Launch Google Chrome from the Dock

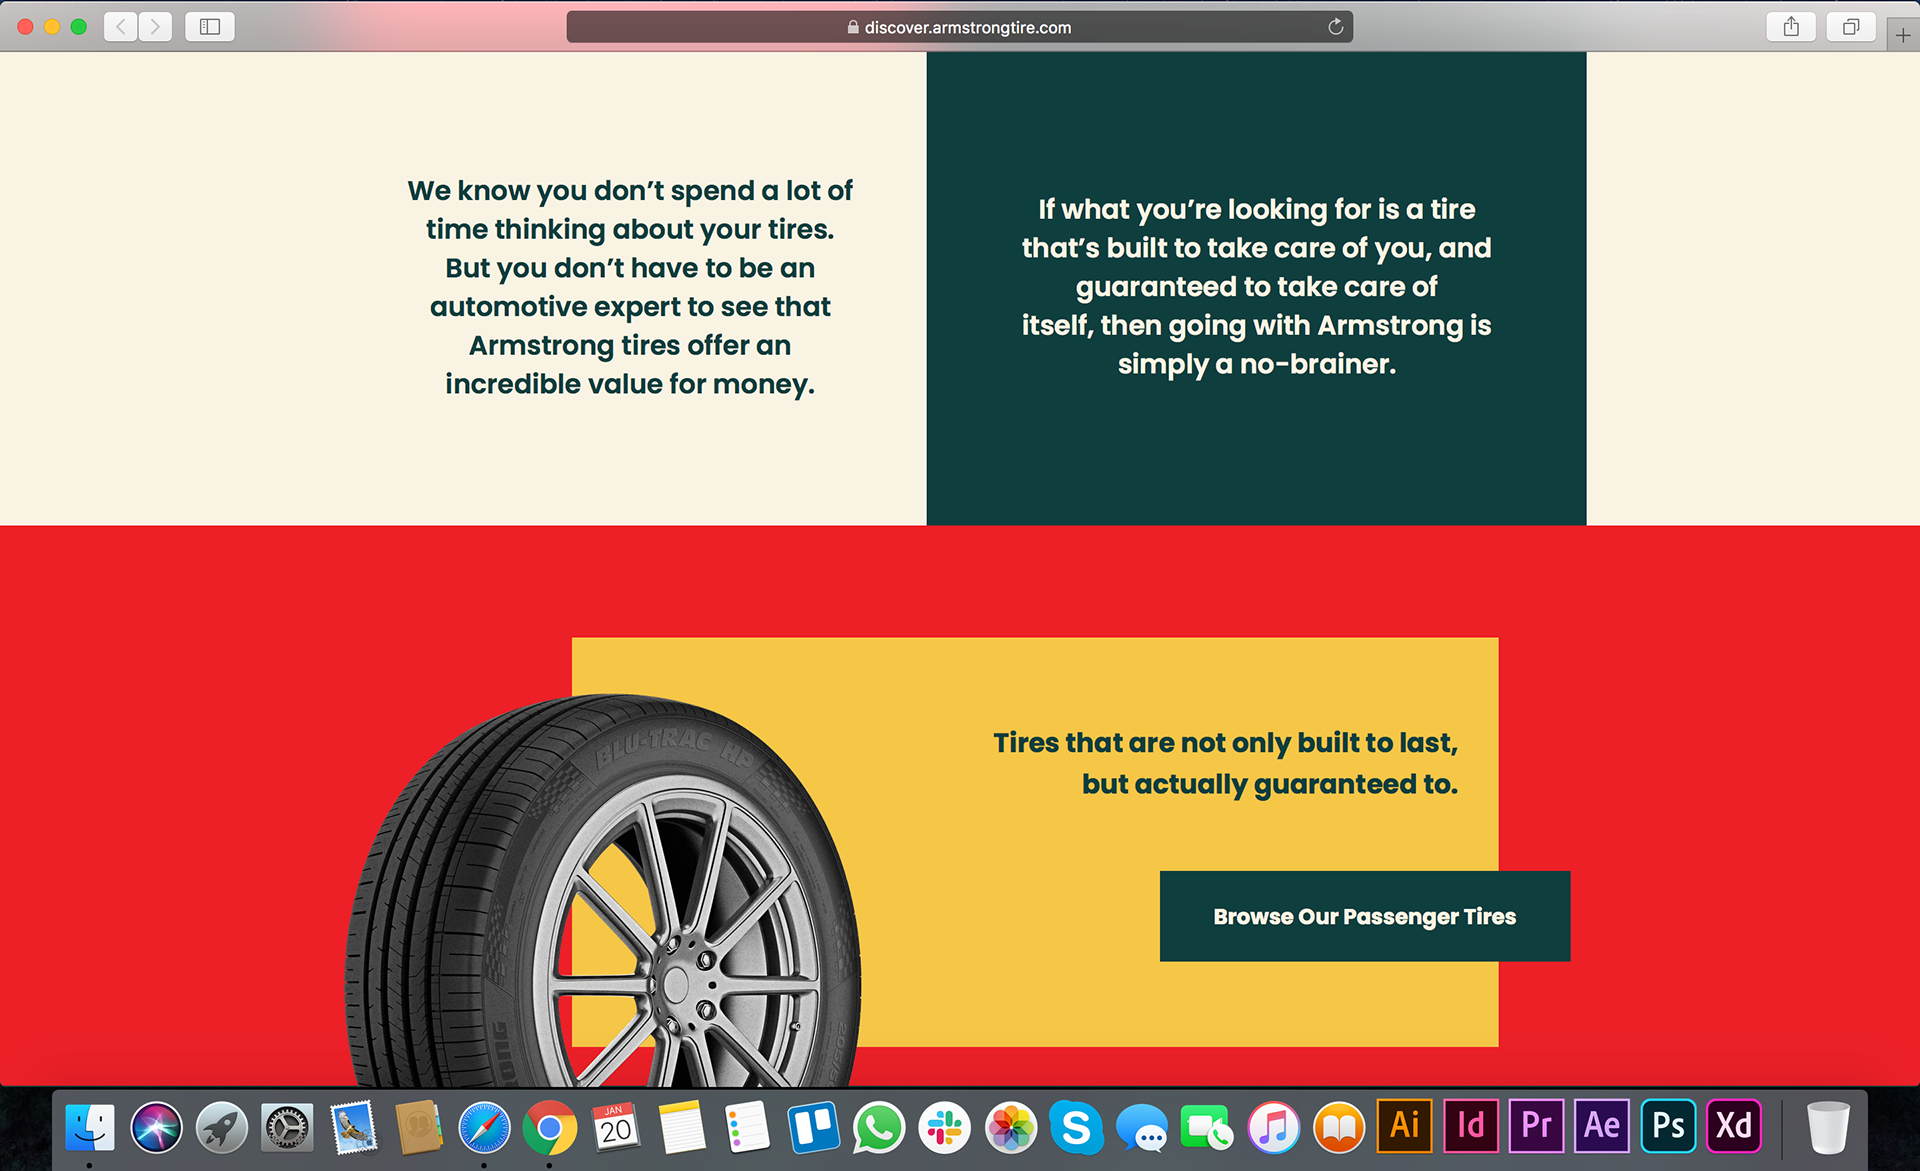click(x=549, y=1128)
